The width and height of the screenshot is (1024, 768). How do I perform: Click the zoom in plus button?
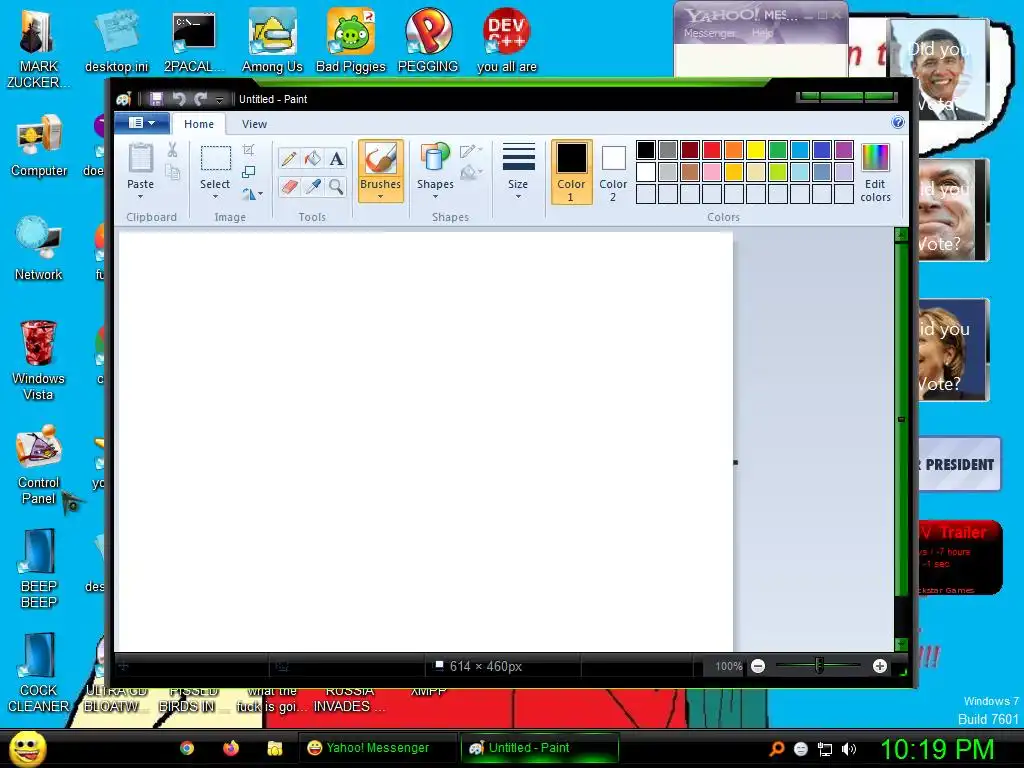pos(880,666)
